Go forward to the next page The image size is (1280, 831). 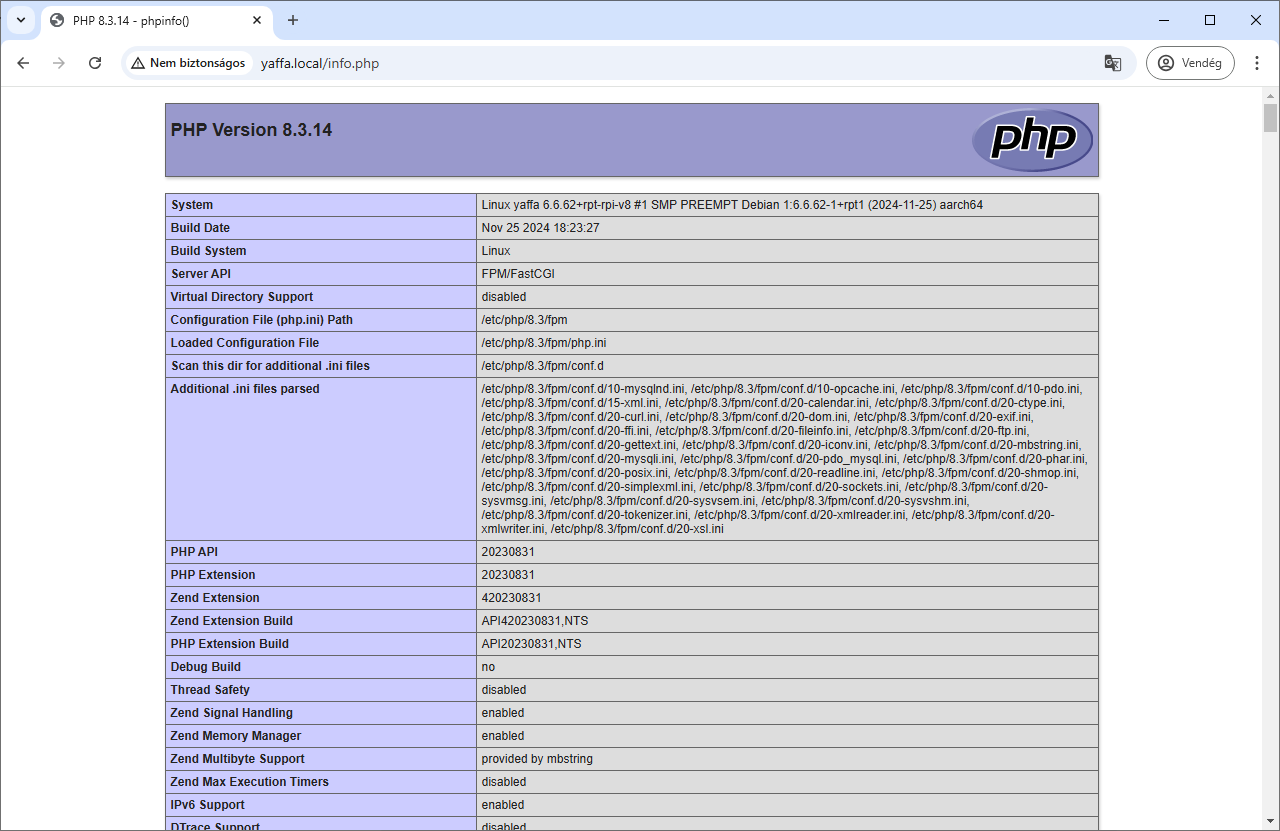point(59,63)
